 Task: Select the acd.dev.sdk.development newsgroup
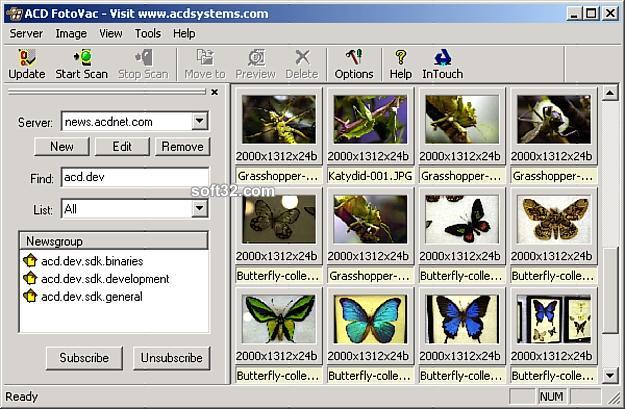pyautogui.click(x=105, y=279)
